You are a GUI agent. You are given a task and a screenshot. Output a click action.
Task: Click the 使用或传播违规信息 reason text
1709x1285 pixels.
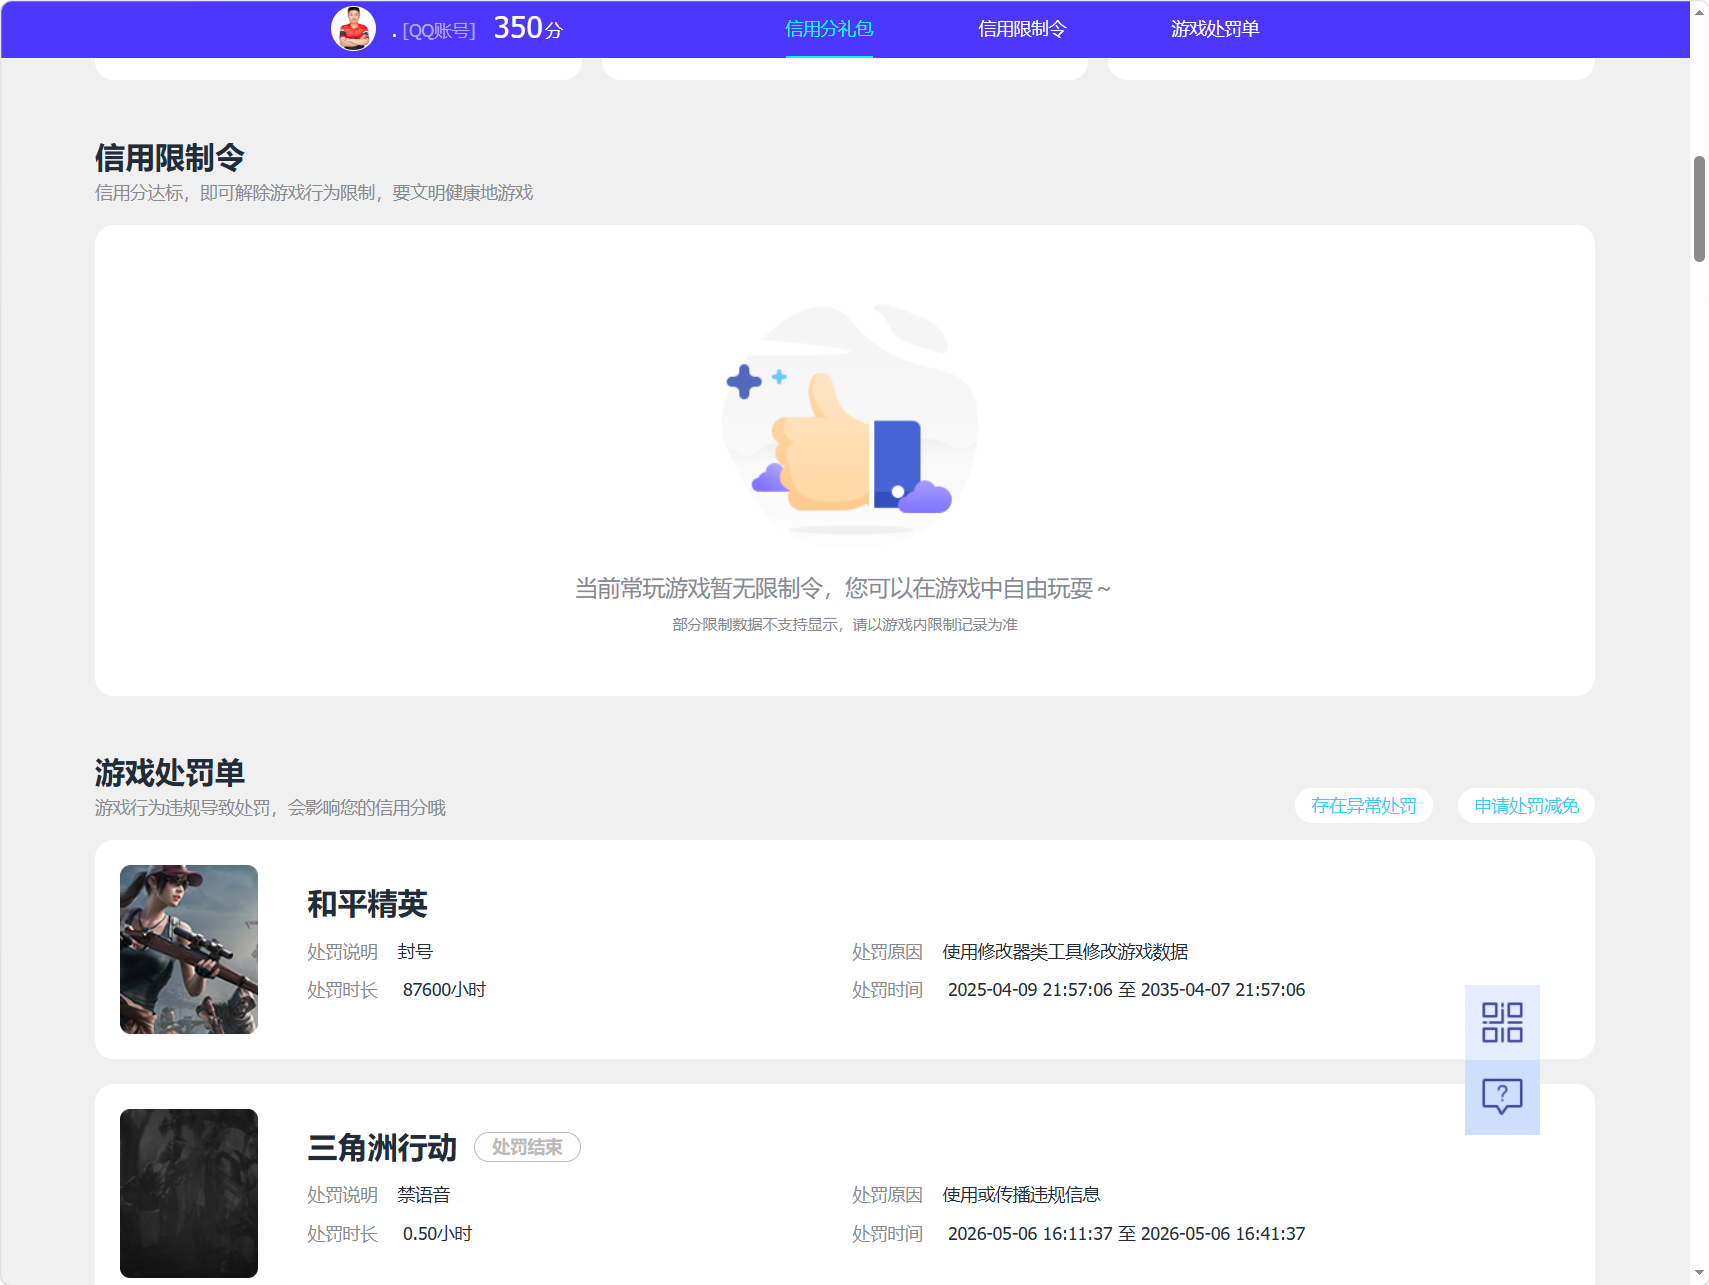coord(1021,1195)
